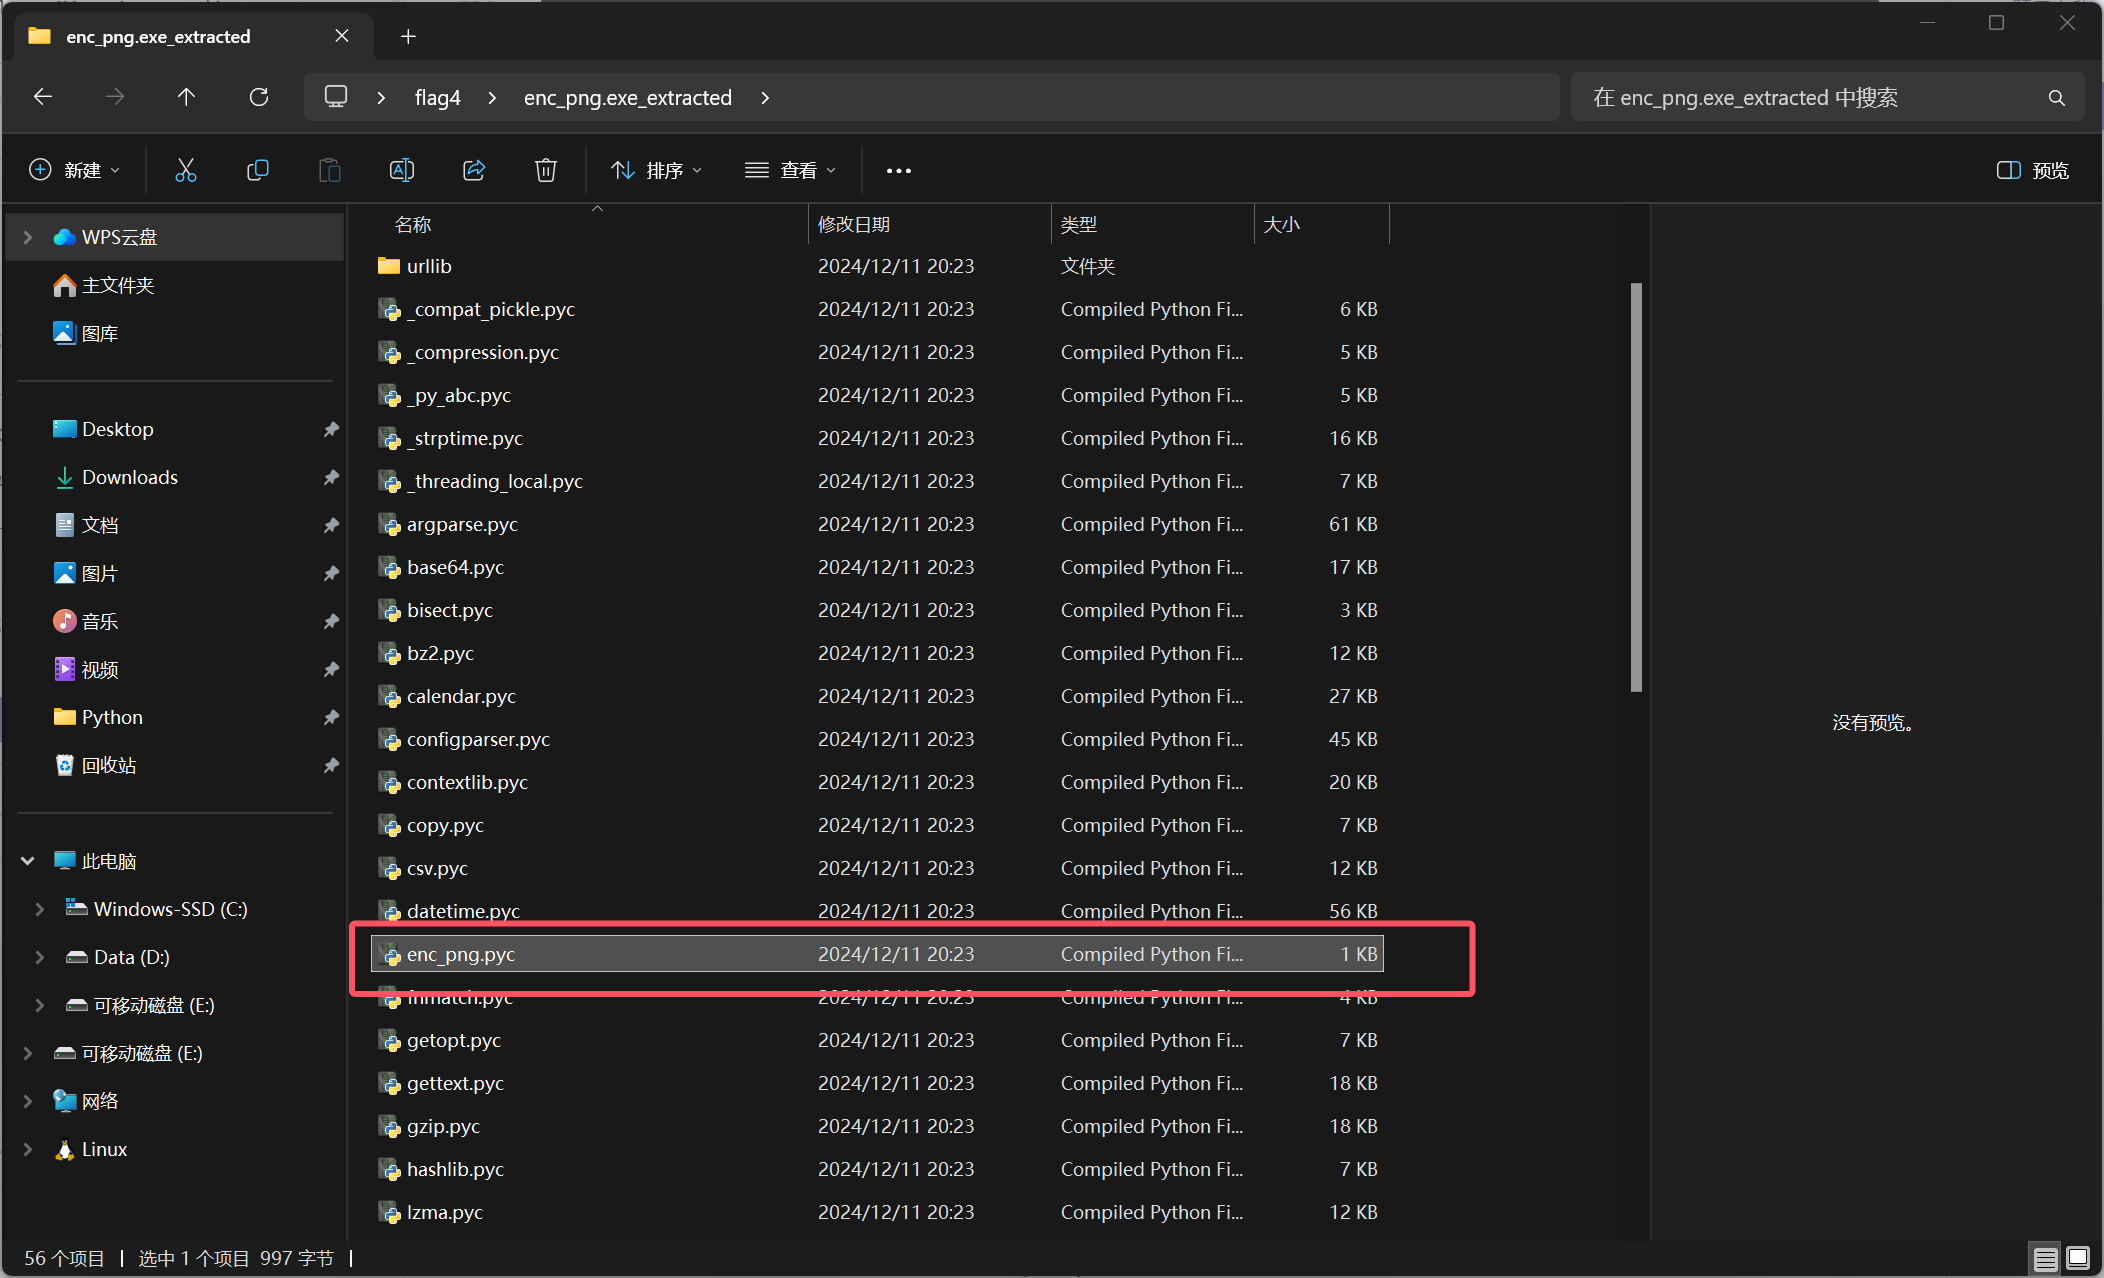Expand WPS云盘 tree node
The width and height of the screenshot is (2104, 1278).
tap(28, 237)
